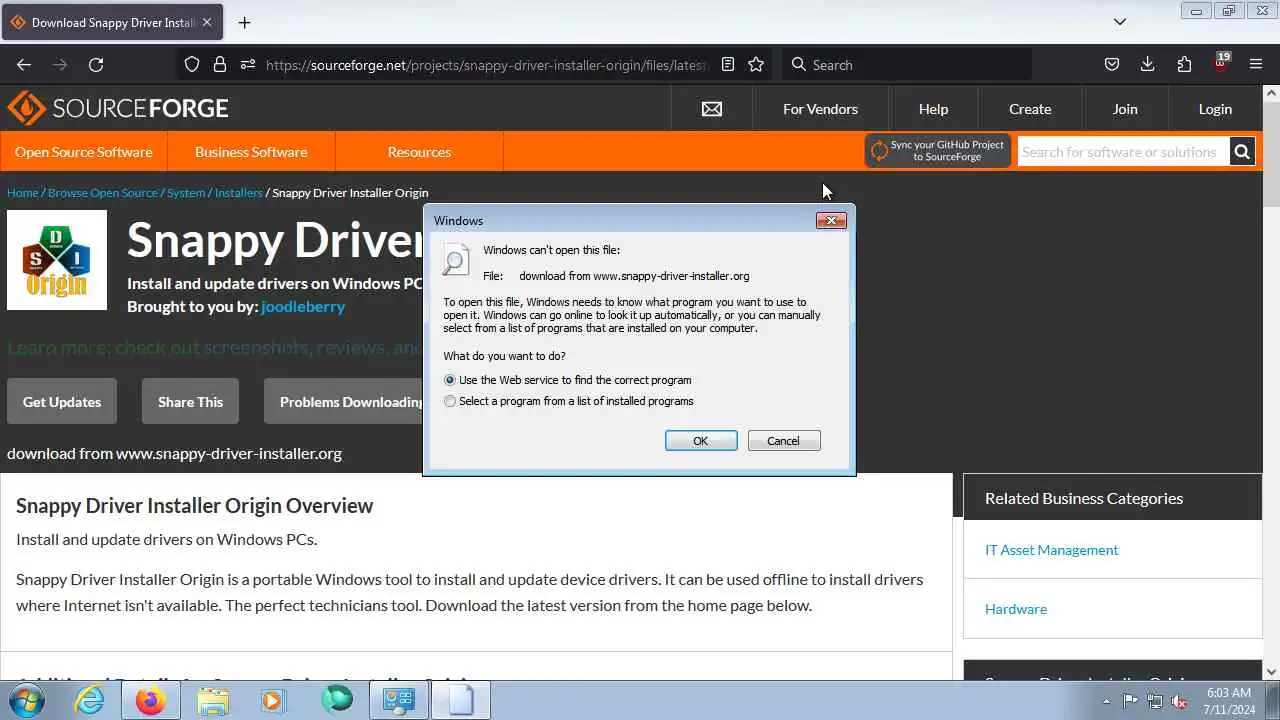Go to Home breadcrumb link
1280x720 pixels.
point(22,193)
